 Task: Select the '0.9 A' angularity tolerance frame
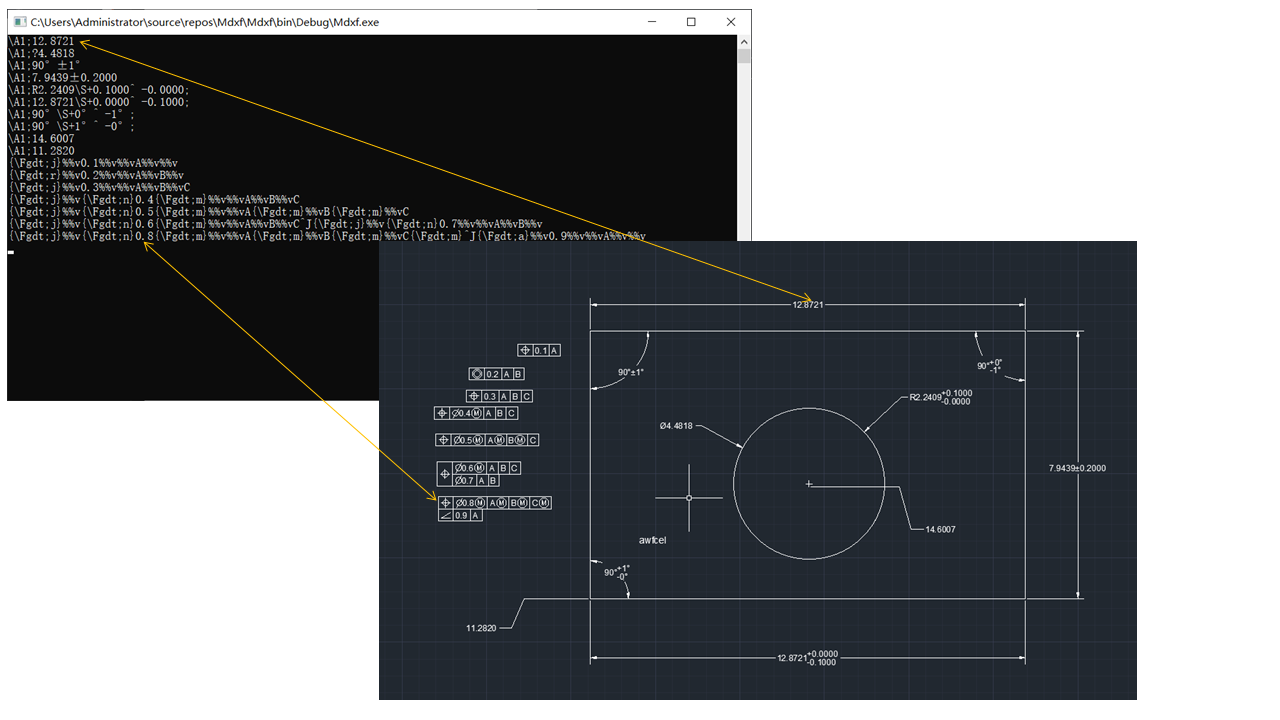[460, 515]
